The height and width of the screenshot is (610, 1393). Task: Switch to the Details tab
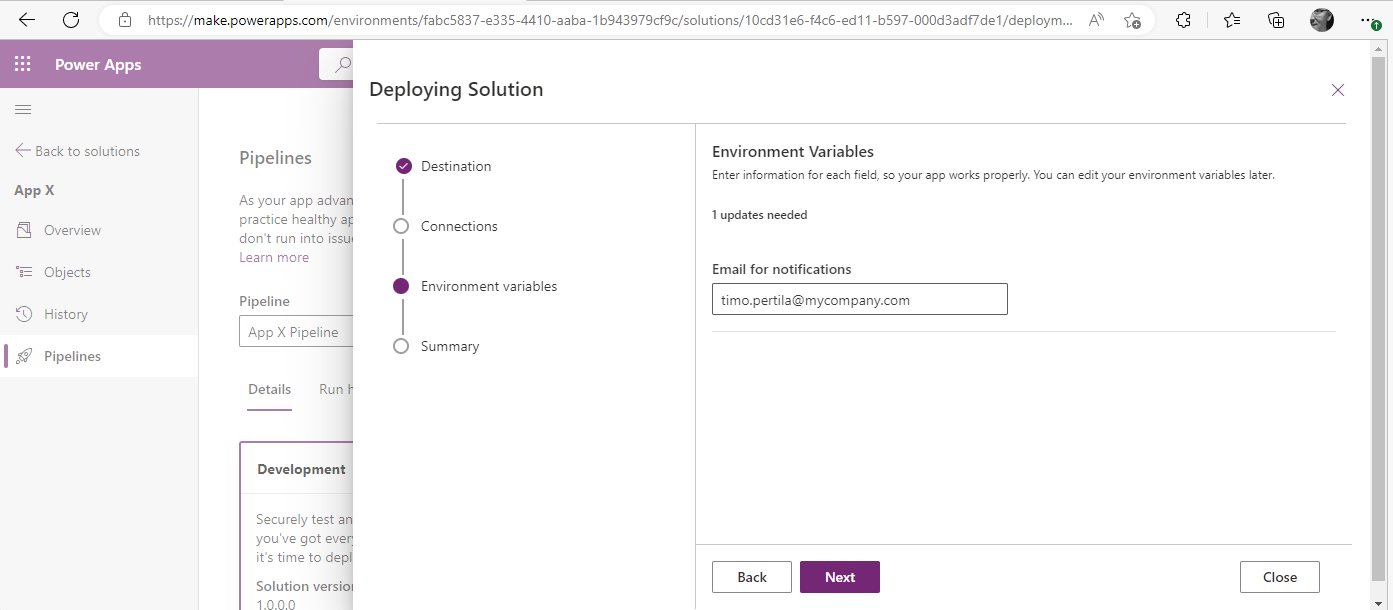pos(270,389)
